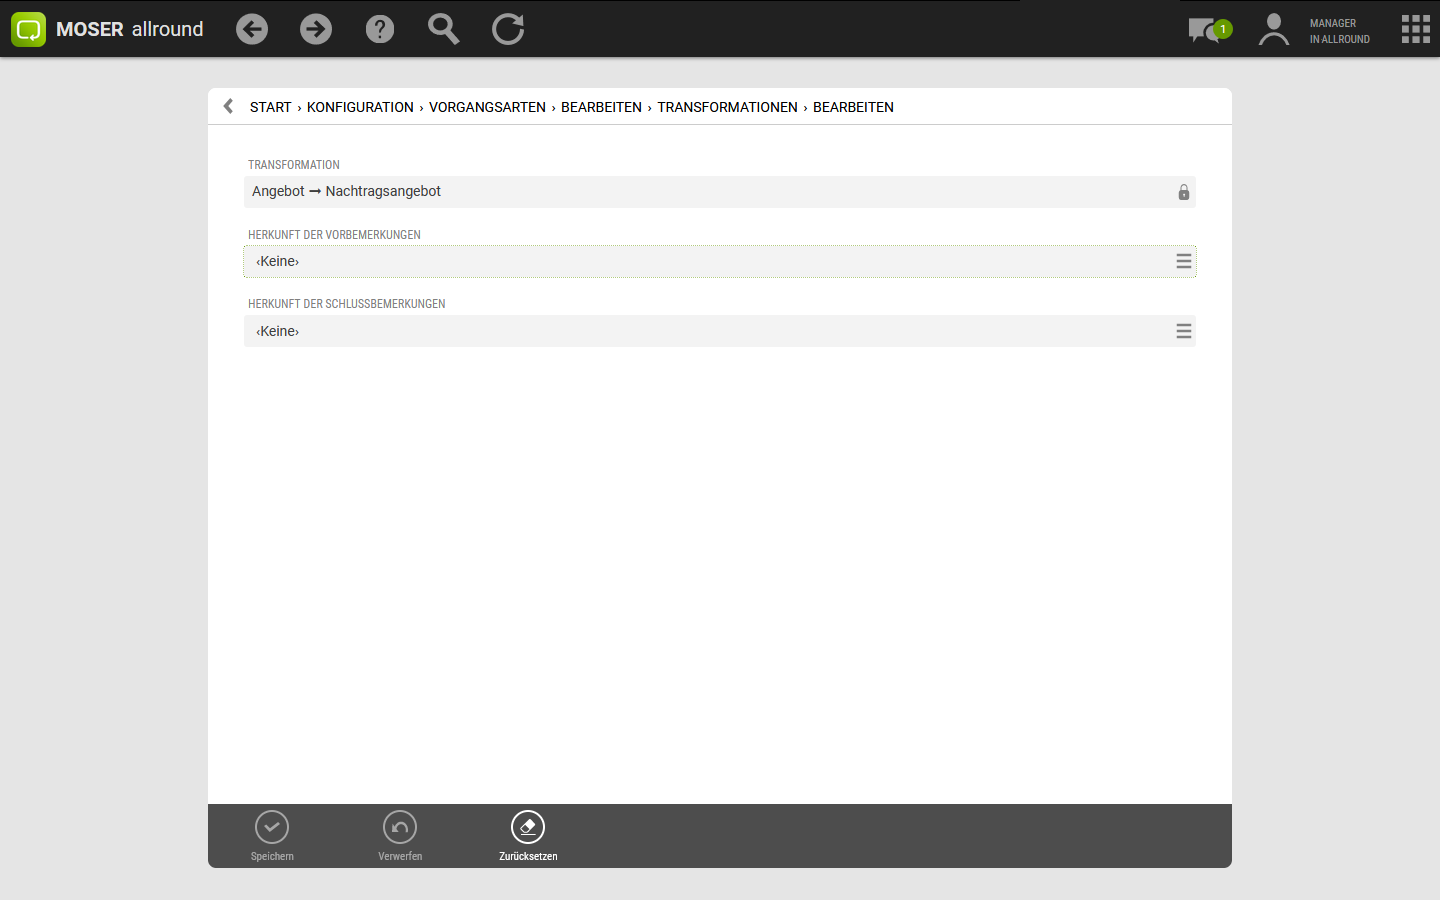This screenshot has width=1440, height=900.
Task: Click the breadcrumb back chevron
Action: 228,106
